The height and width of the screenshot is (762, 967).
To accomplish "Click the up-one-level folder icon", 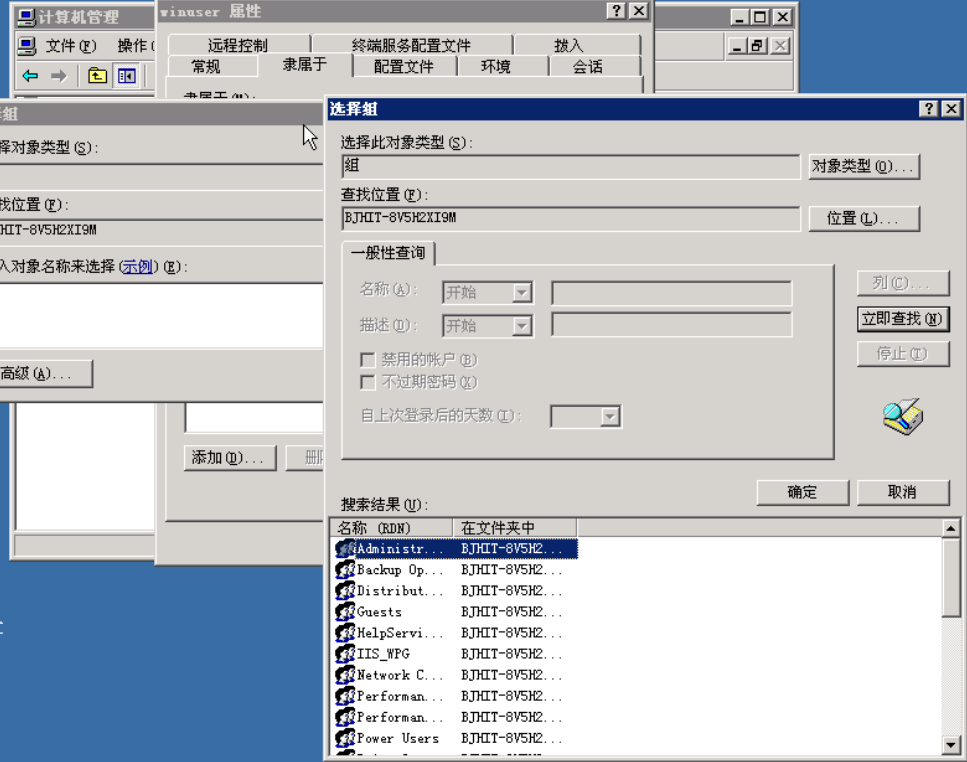I will [97, 76].
